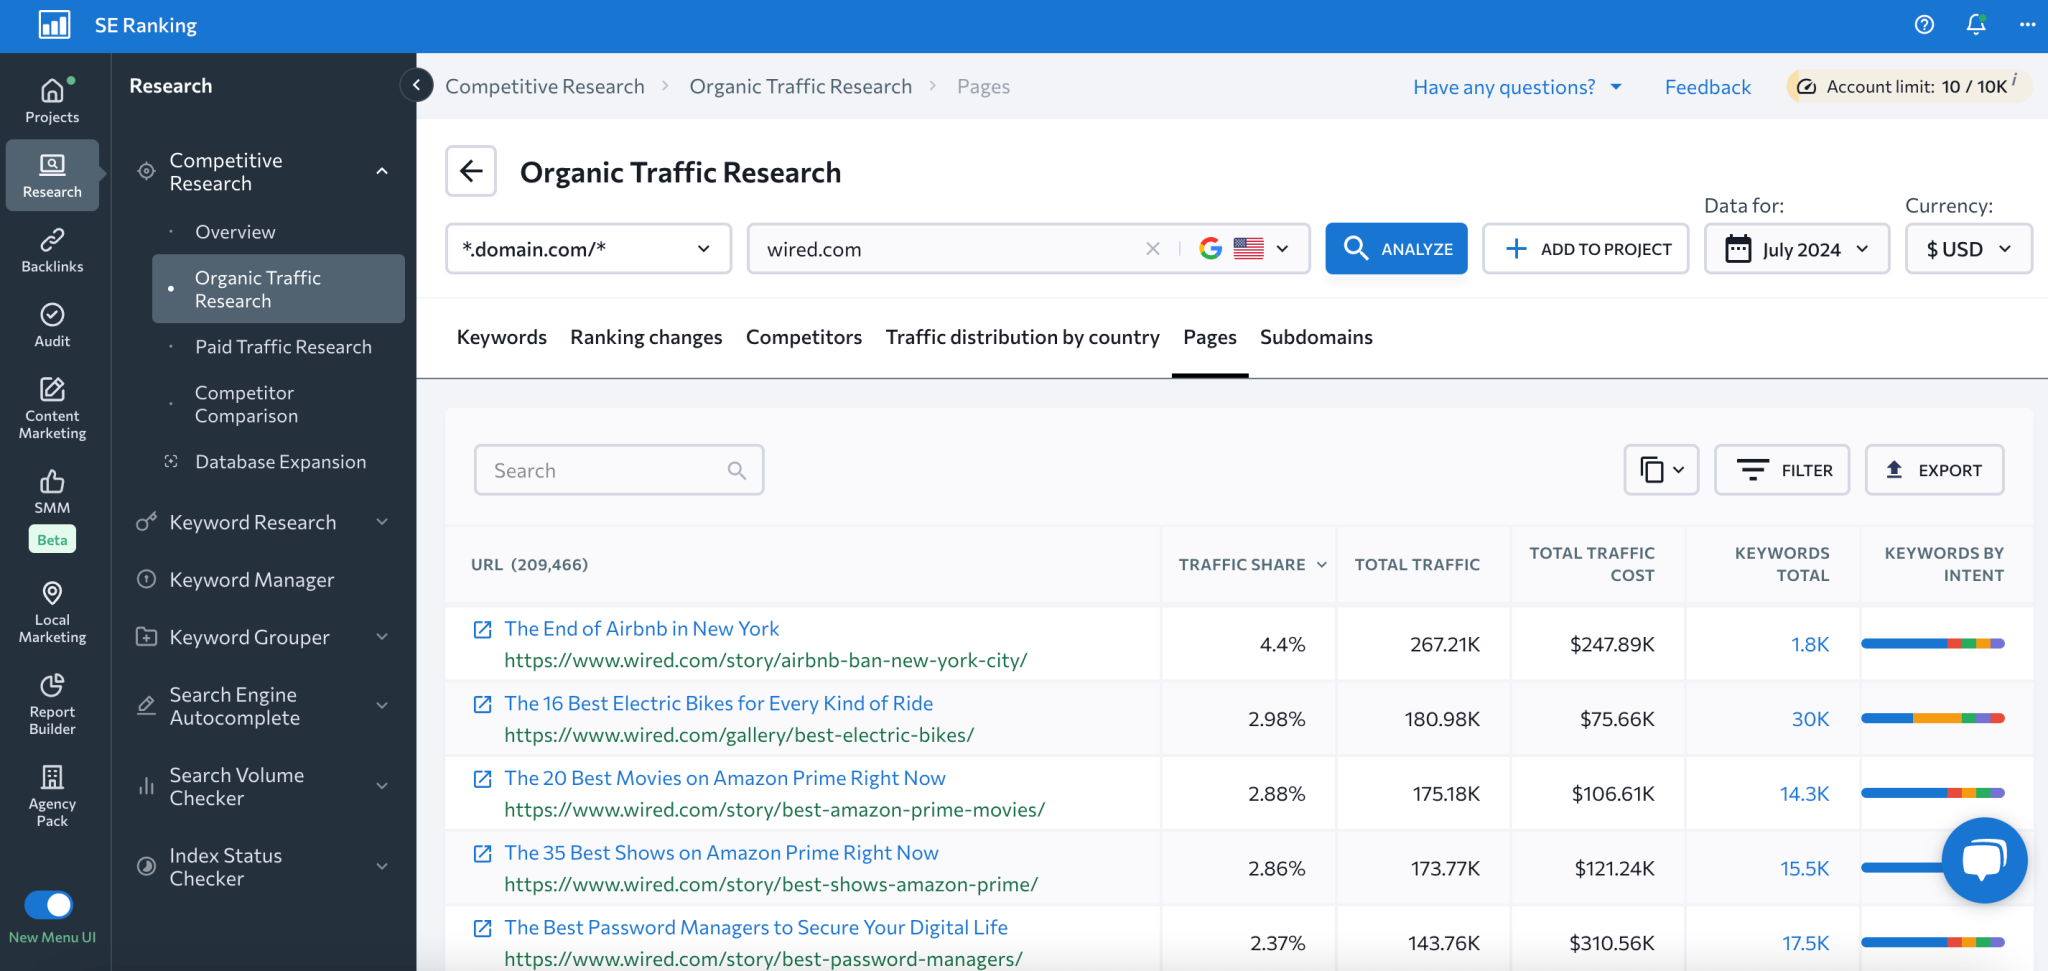Open Content Marketing in sidebar
This screenshot has width=2048, height=971.
51,406
